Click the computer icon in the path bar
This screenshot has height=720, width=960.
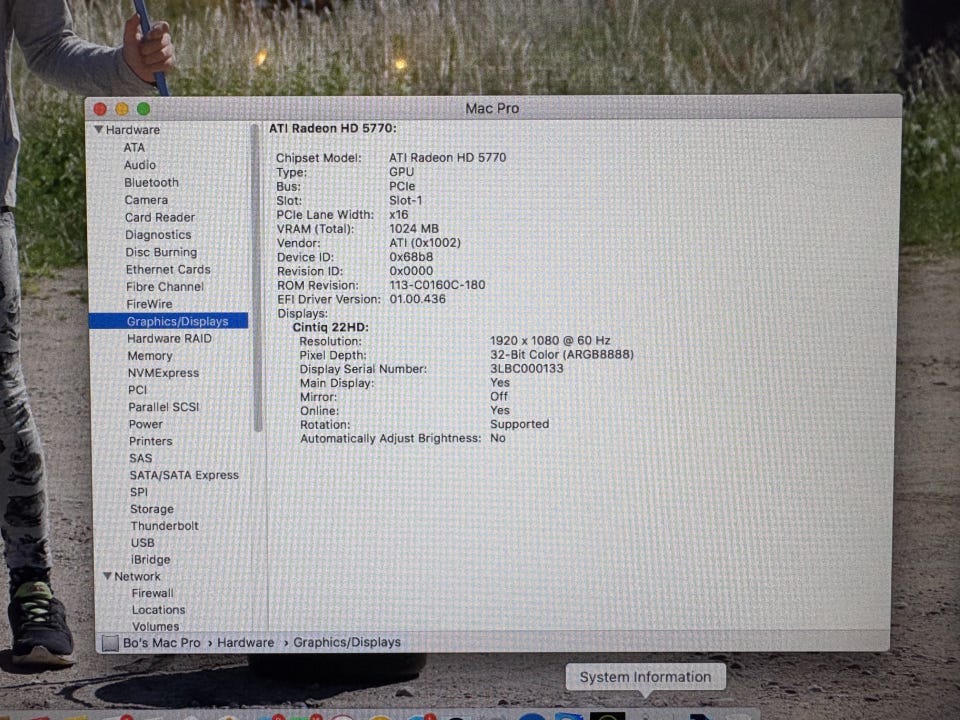pyautogui.click(x=110, y=643)
